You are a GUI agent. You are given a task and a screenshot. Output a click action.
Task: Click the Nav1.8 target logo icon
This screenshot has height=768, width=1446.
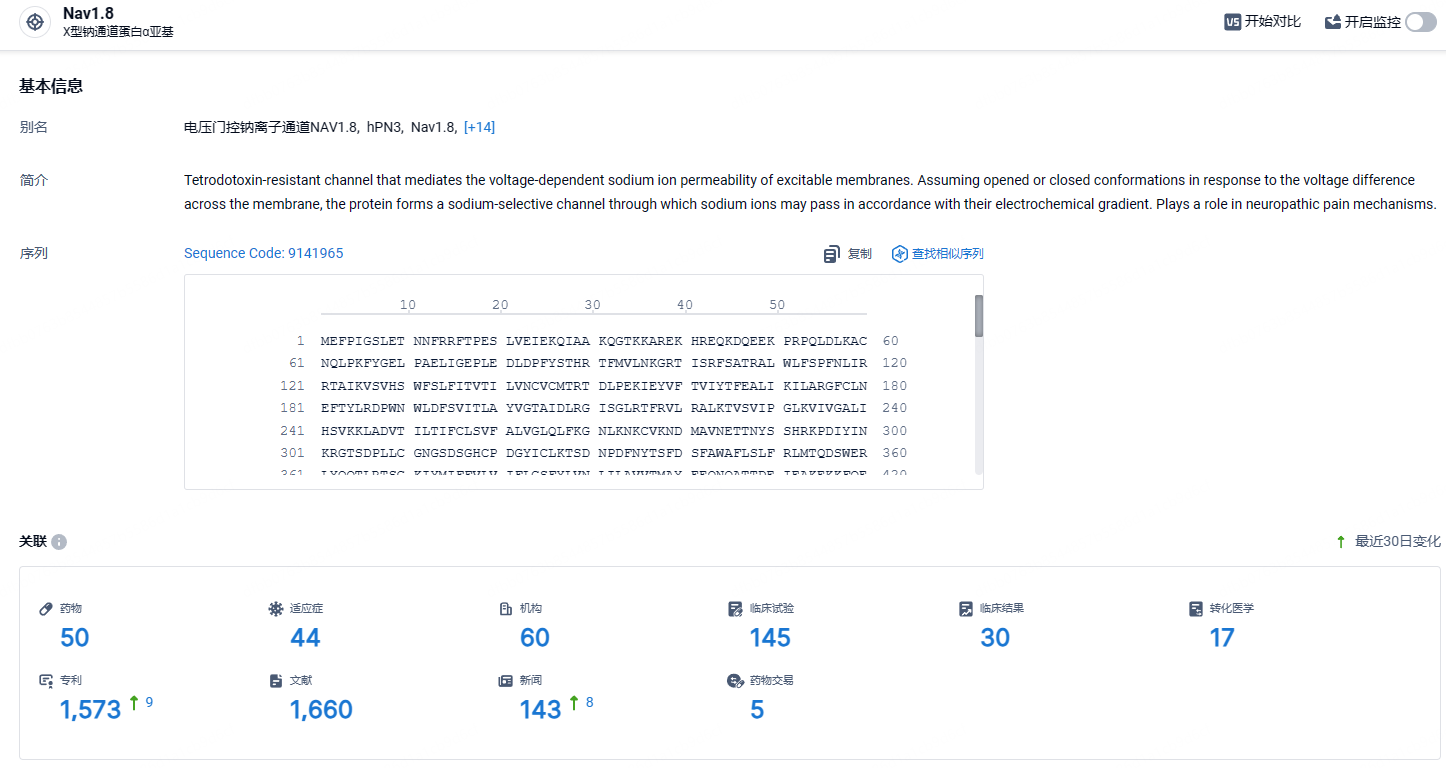[35, 22]
